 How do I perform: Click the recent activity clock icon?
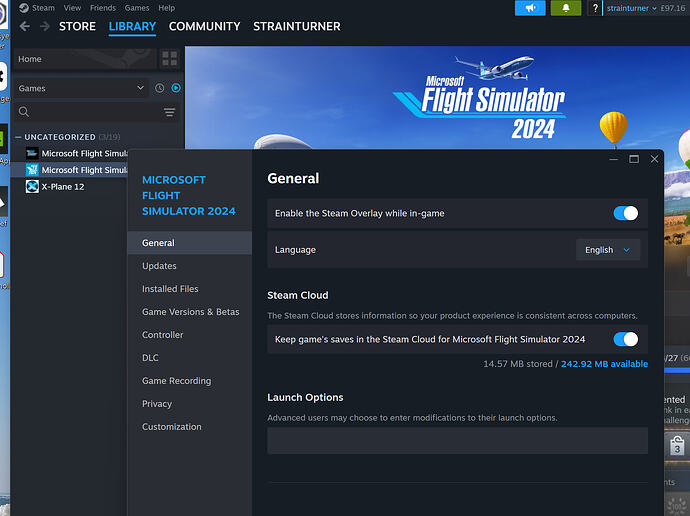(x=159, y=88)
